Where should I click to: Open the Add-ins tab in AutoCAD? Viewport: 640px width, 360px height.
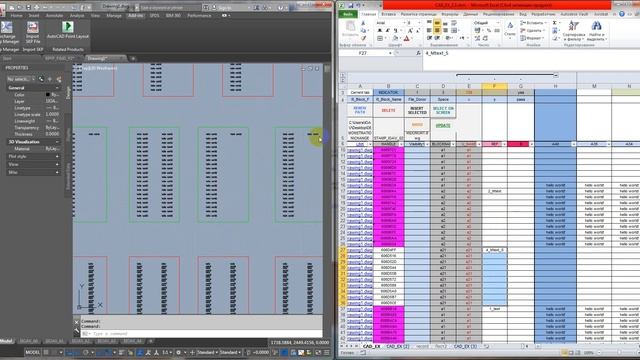[135, 16]
